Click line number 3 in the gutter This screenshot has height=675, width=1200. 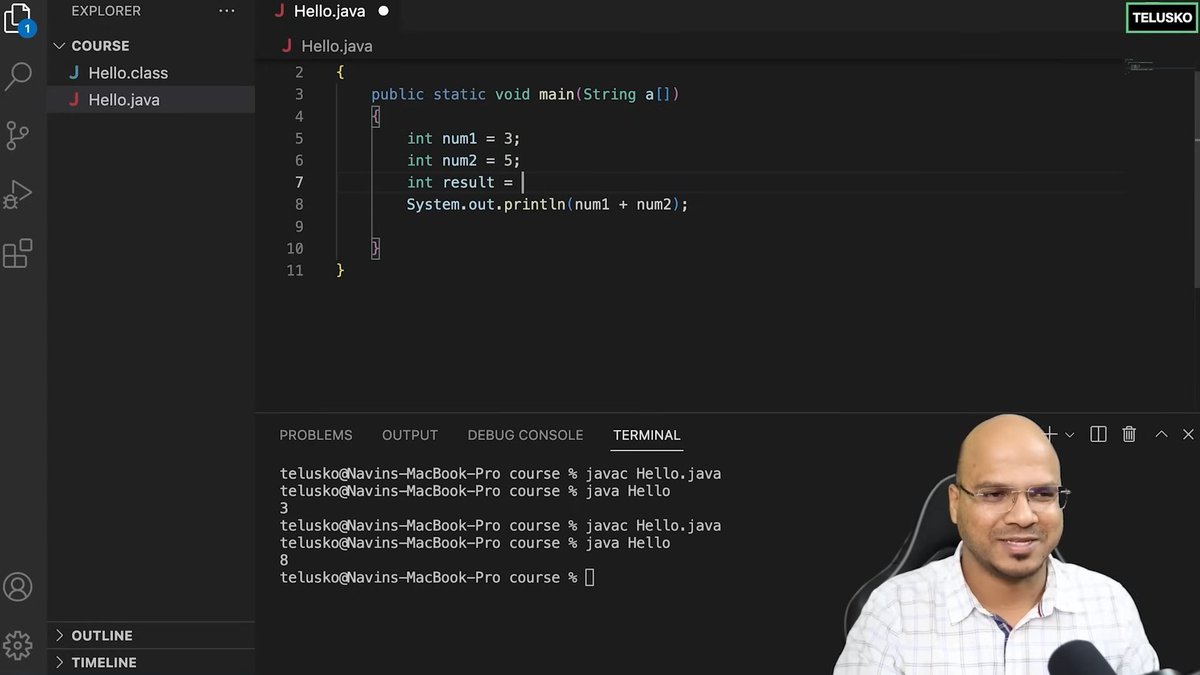(x=299, y=94)
